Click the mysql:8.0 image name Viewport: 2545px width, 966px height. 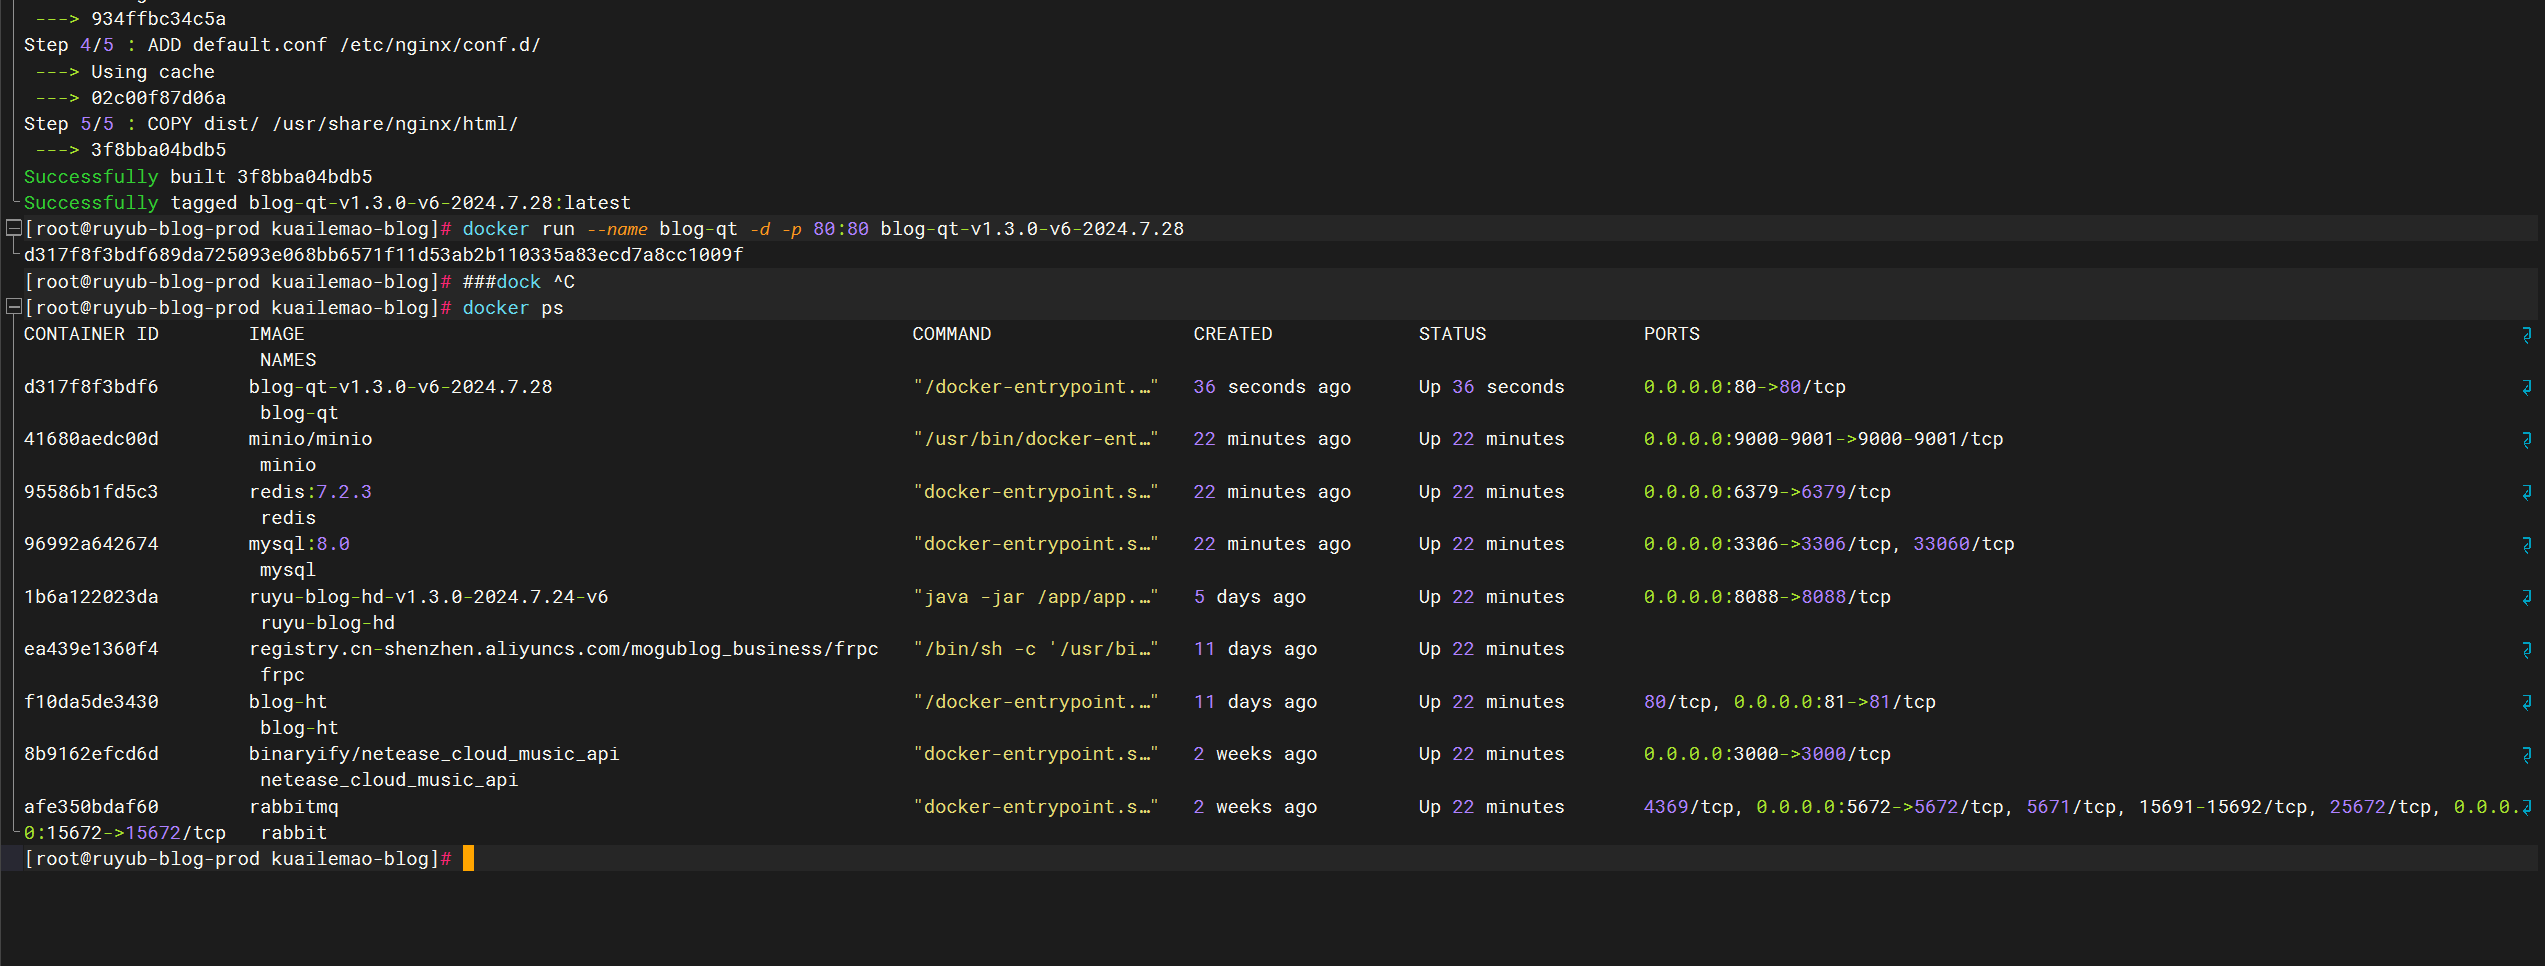[299, 544]
